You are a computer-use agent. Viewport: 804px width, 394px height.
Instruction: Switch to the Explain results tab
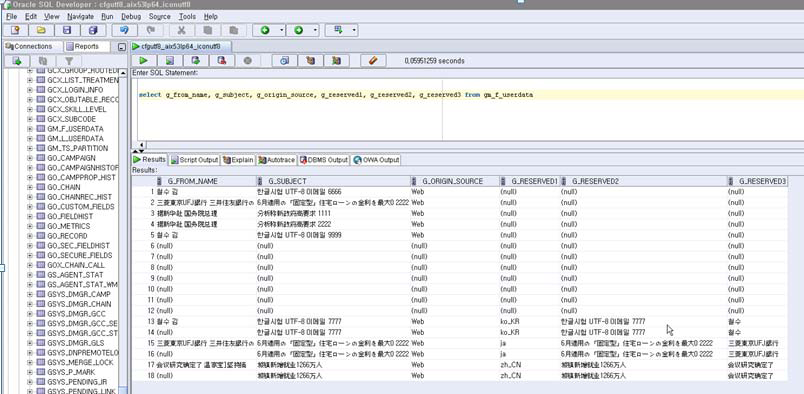click(x=238, y=160)
